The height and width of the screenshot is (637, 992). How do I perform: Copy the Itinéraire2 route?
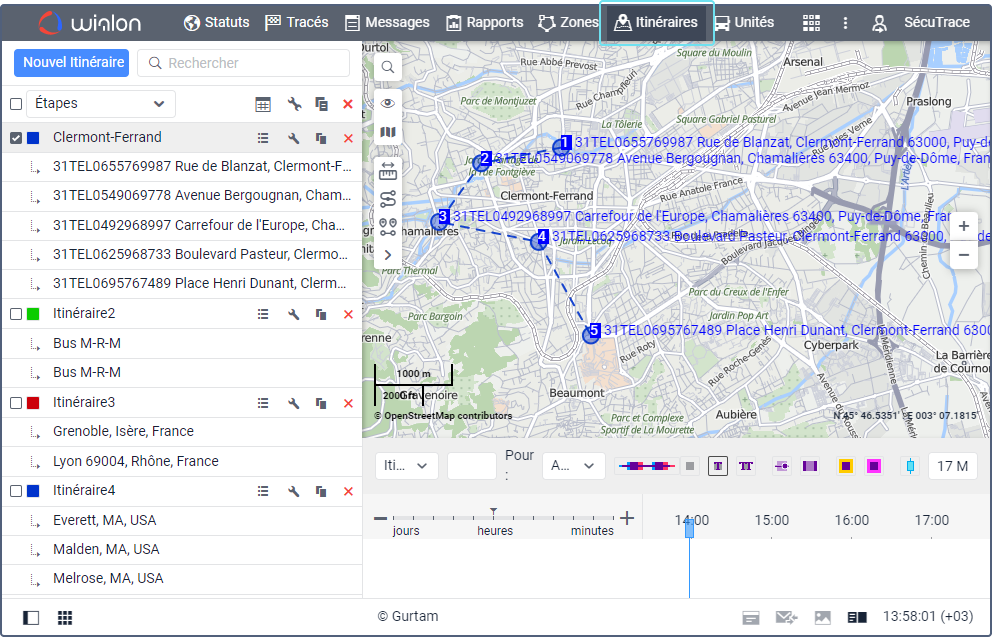321,314
